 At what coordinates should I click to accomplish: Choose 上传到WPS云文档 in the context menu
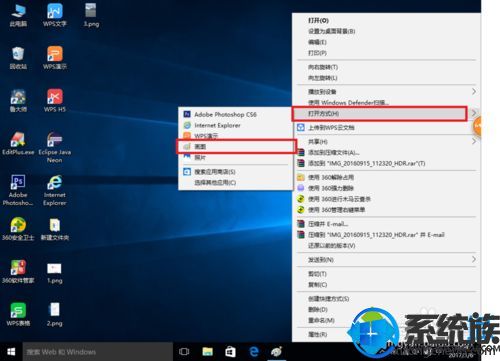tap(387, 127)
